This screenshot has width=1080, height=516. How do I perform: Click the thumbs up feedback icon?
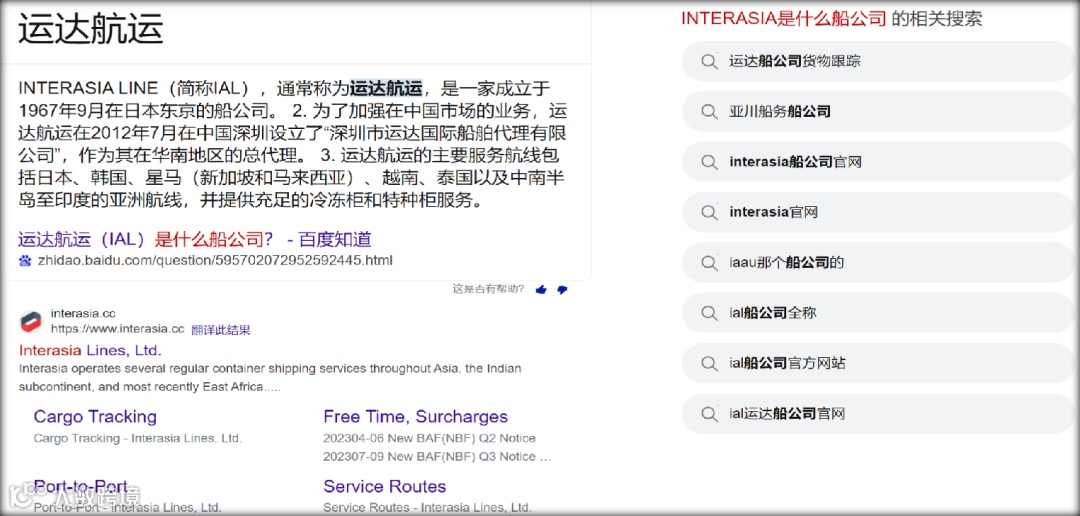coord(541,290)
